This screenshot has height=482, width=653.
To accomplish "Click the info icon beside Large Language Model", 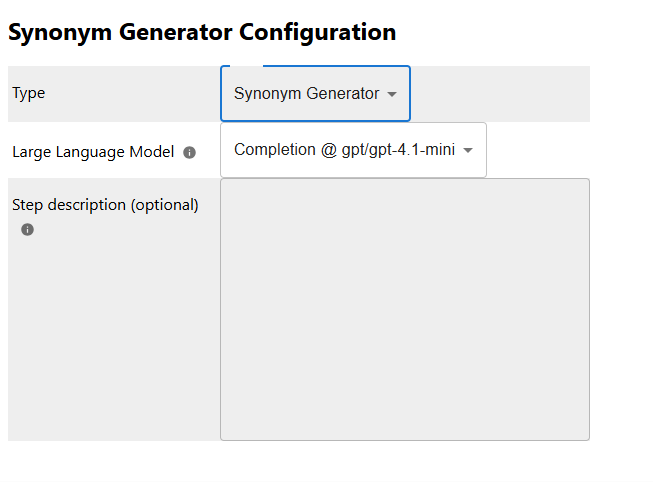I will point(190,153).
